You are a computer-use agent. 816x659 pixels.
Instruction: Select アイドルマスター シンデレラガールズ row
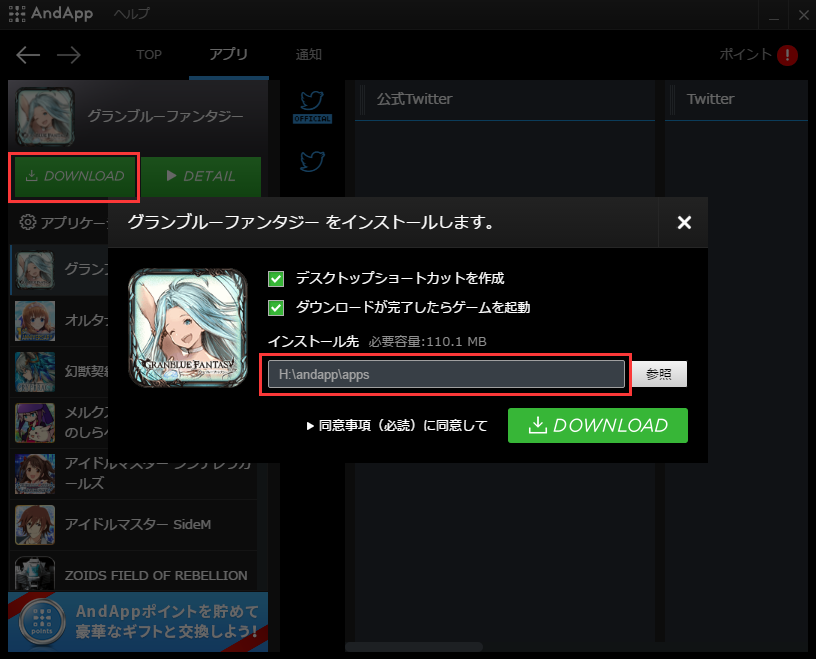coord(134,474)
